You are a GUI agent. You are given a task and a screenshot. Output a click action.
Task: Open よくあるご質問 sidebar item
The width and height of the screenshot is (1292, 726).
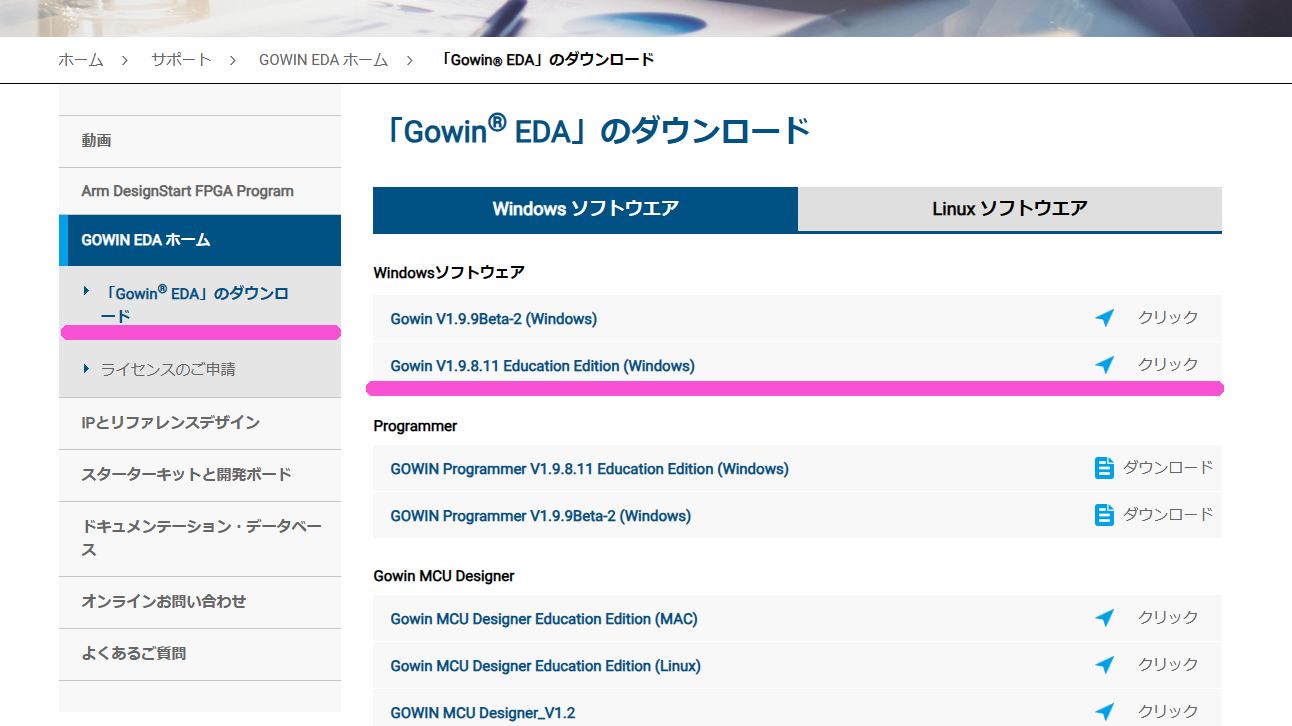coord(200,654)
